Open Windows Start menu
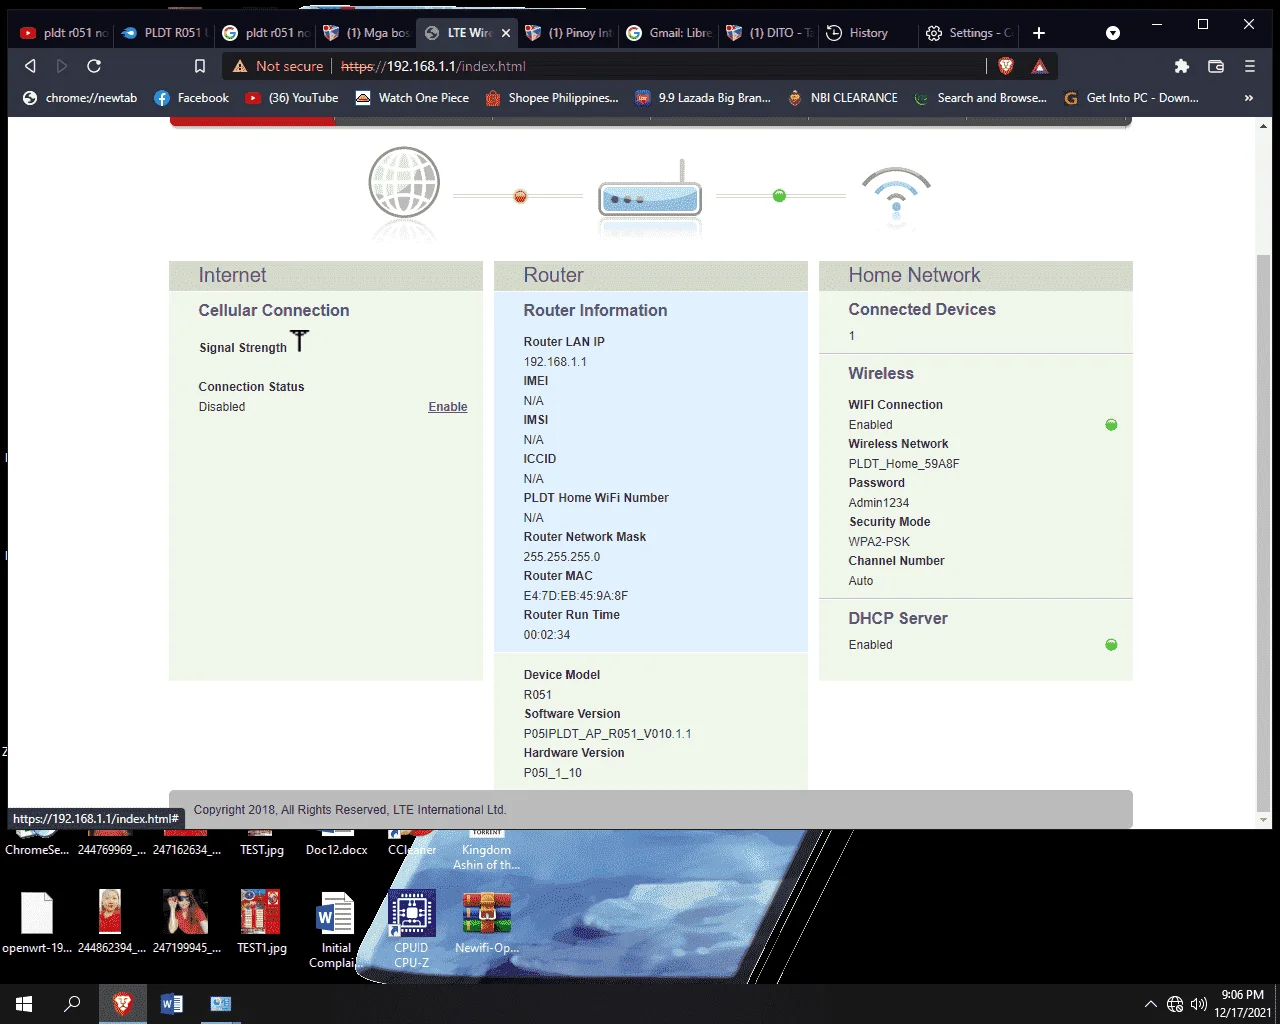Image resolution: width=1280 pixels, height=1024 pixels. tap(24, 1004)
